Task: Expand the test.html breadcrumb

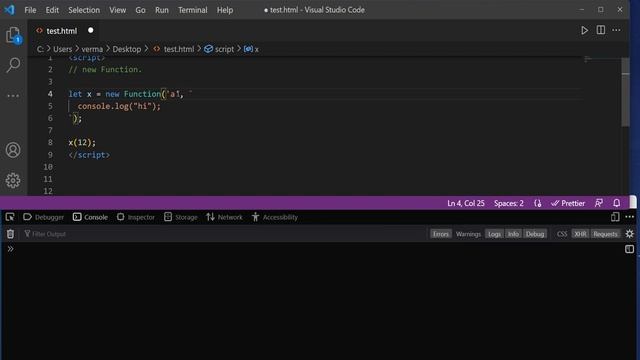Action: [174, 49]
